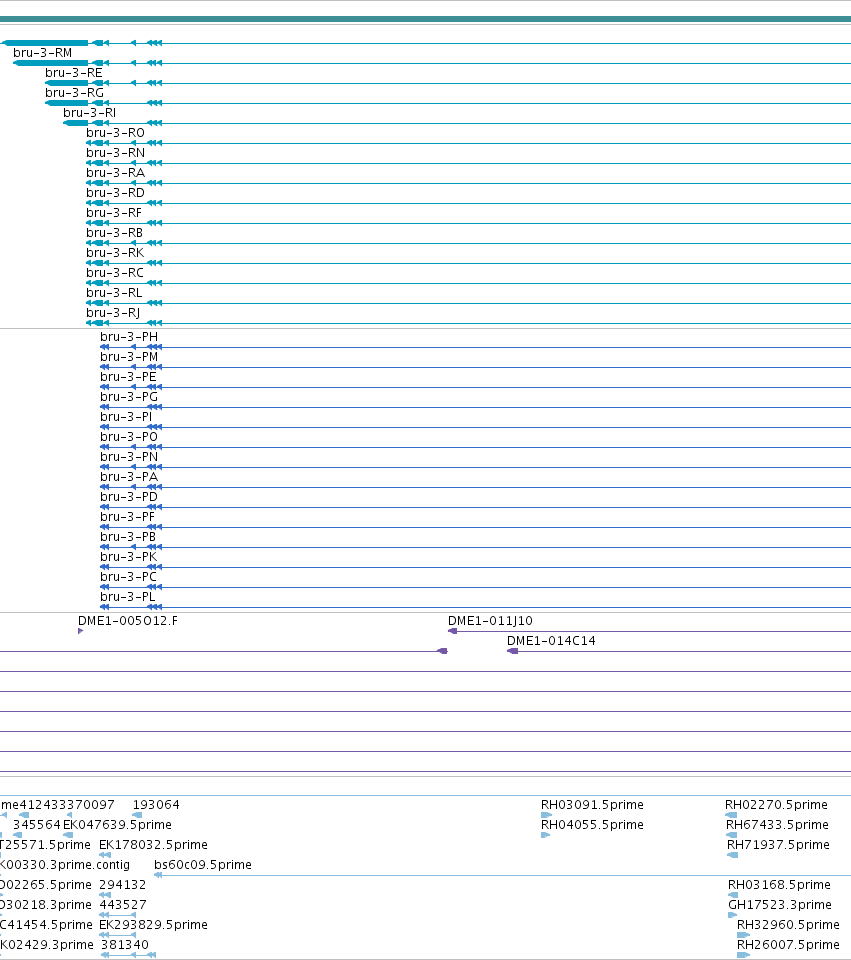Select the bru-3-PN protein label
Viewport: 851px width, 960px height.
[129, 457]
